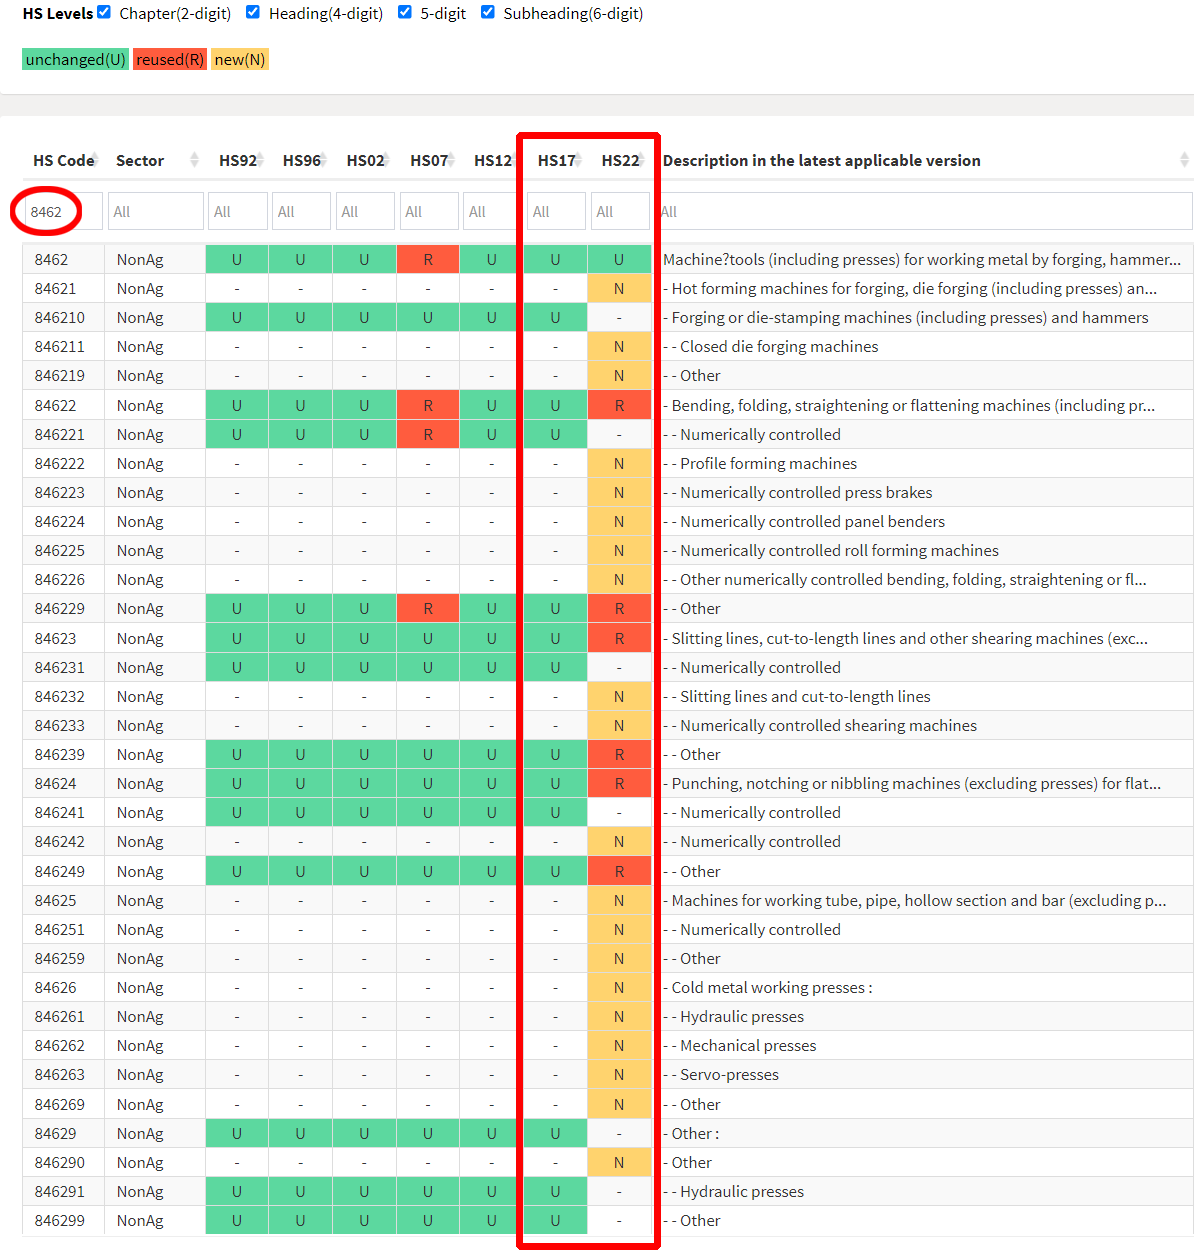Click HS code 846211 row
The width and height of the screenshot is (1194, 1257).
click(x=60, y=347)
